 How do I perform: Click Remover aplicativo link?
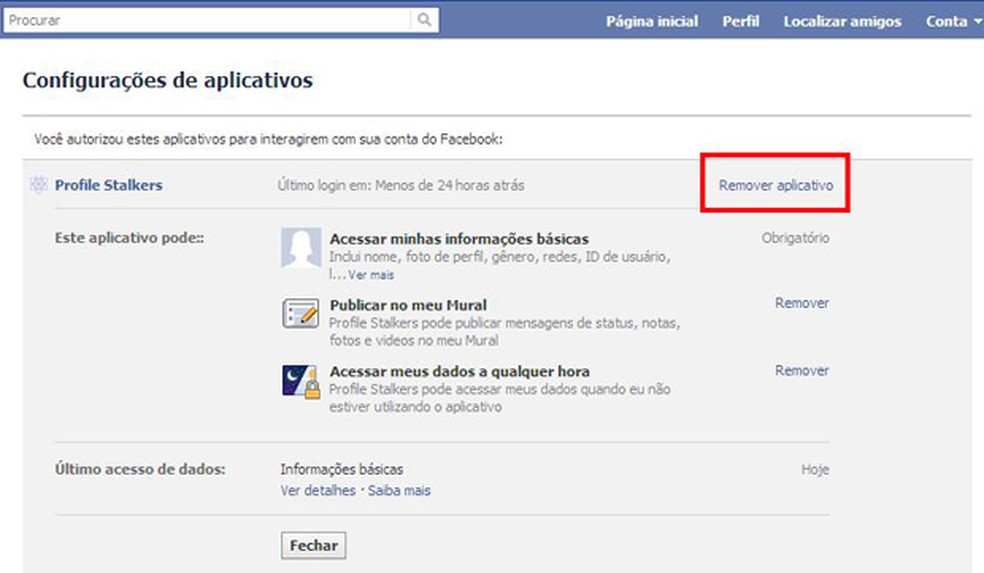click(x=776, y=185)
